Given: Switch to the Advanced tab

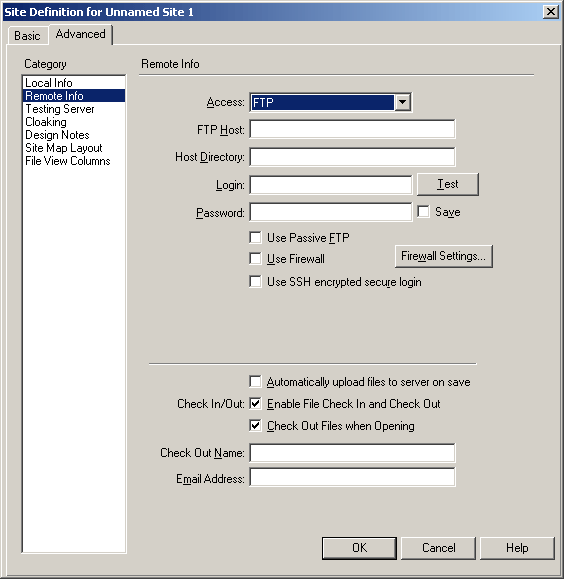Looking at the screenshot, I should point(81,34).
